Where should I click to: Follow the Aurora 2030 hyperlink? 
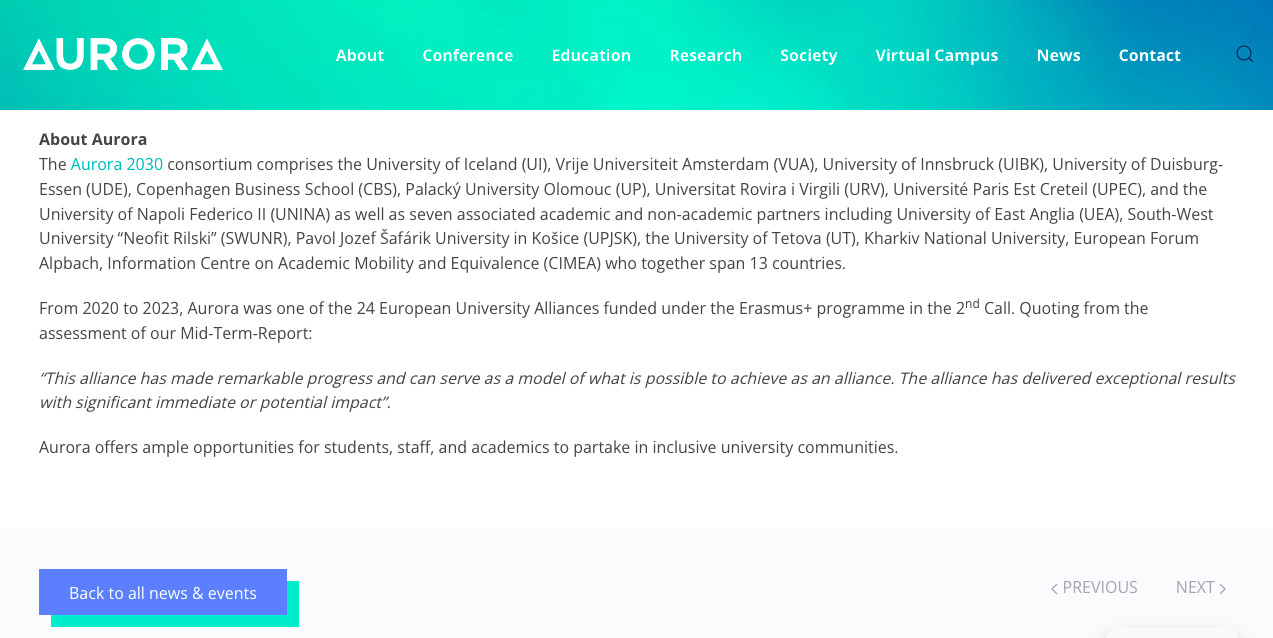116,164
